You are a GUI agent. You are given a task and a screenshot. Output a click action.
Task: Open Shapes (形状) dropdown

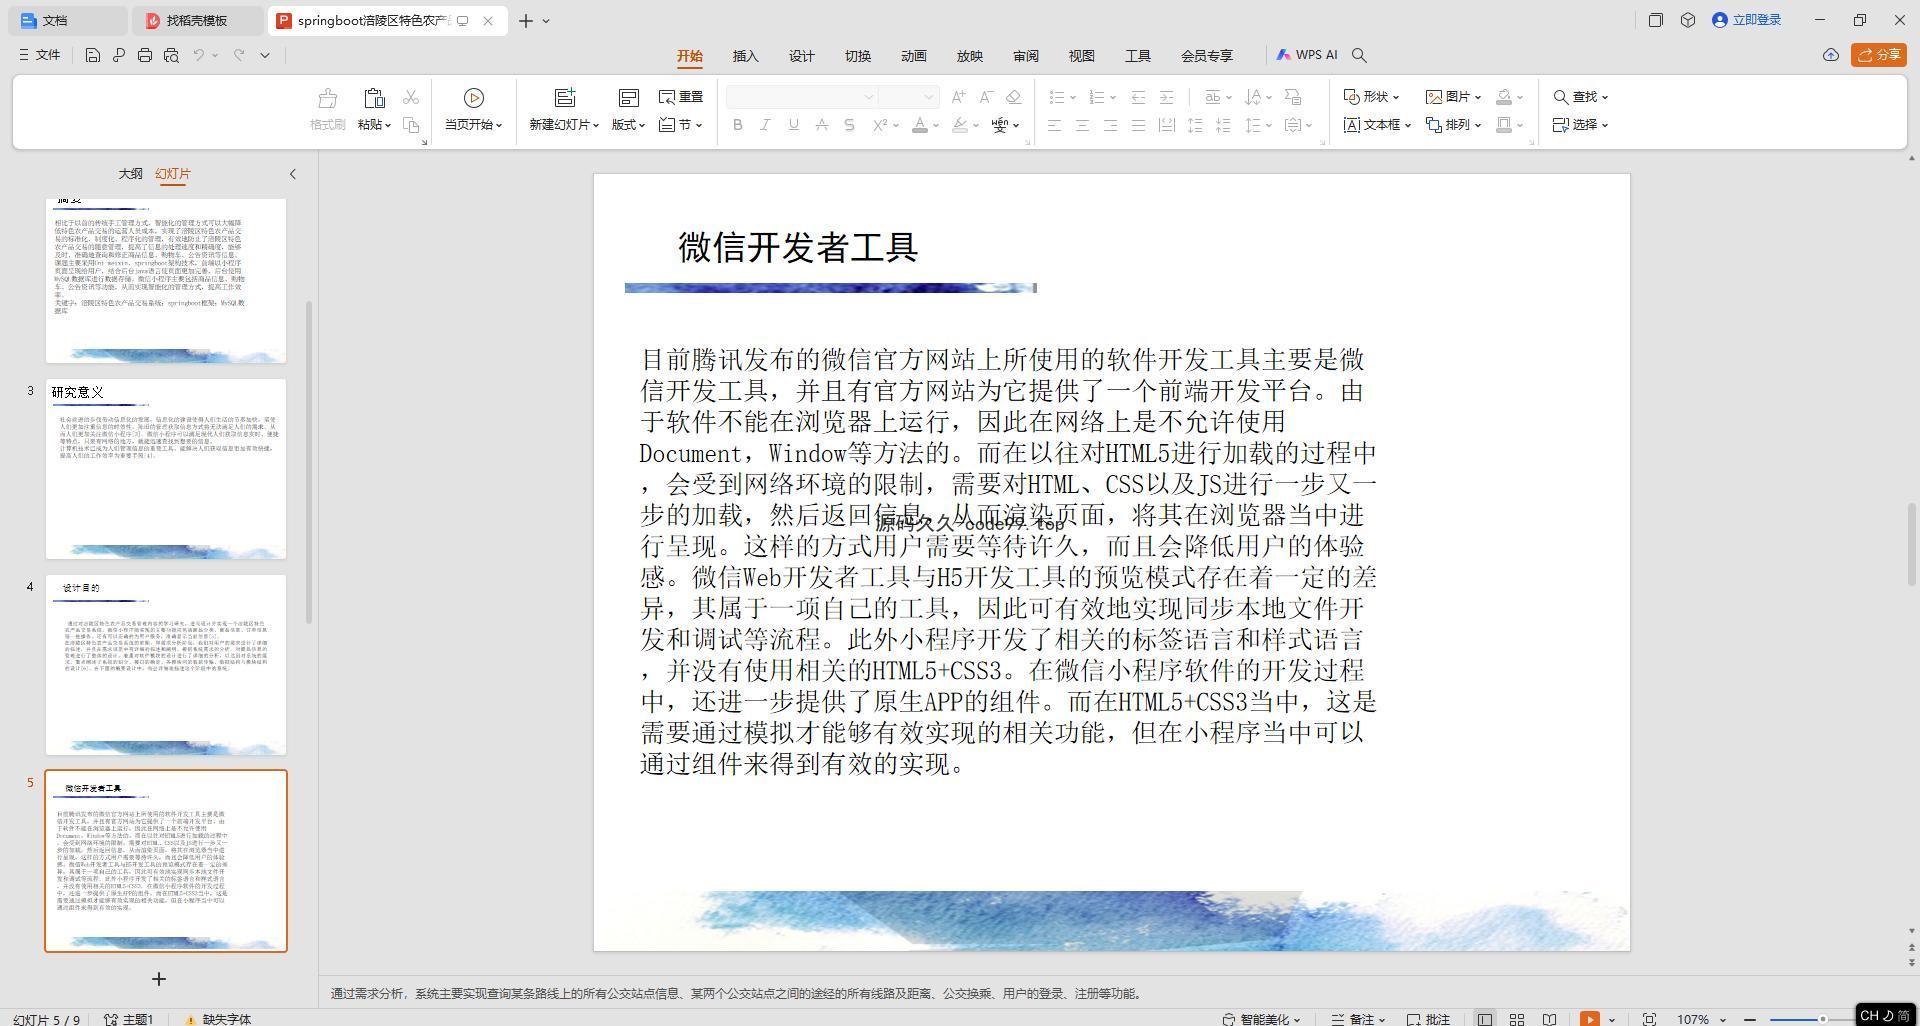point(1371,97)
